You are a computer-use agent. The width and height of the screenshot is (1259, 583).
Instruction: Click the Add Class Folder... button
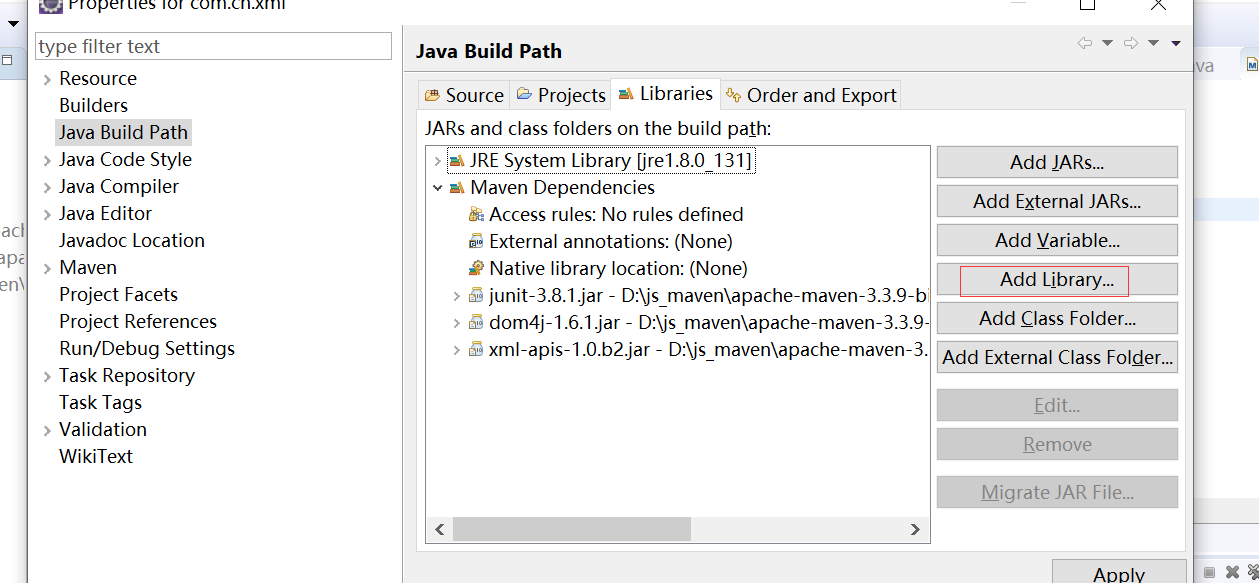[1057, 318]
